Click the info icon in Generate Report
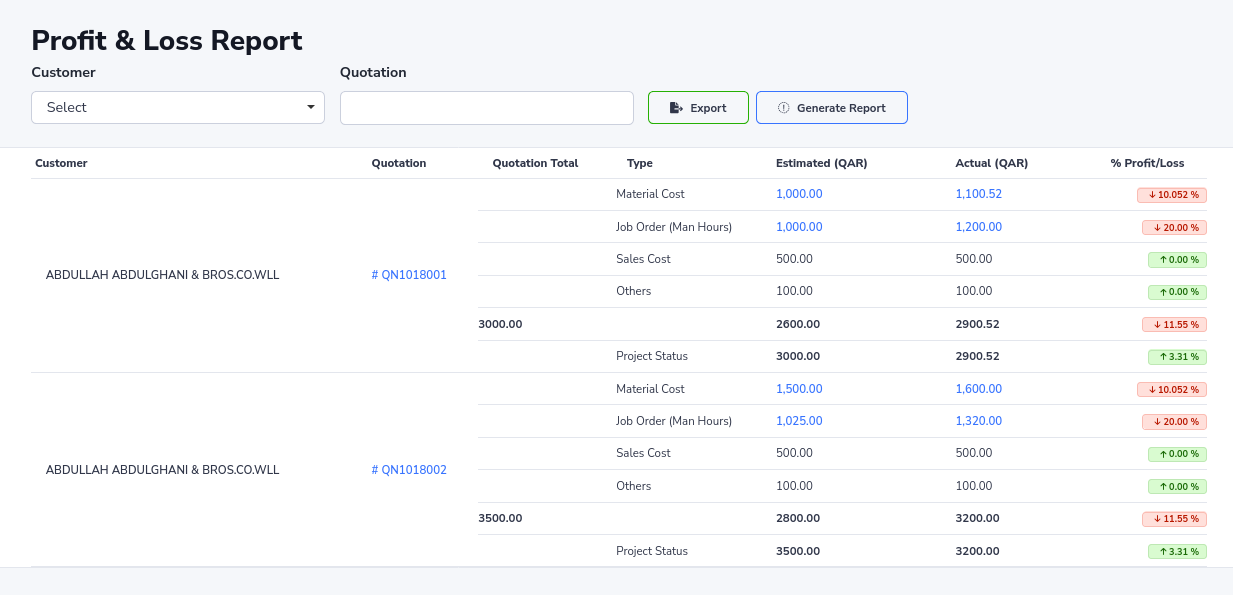Viewport: 1233px width, 595px height. pyautogui.click(x=784, y=108)
